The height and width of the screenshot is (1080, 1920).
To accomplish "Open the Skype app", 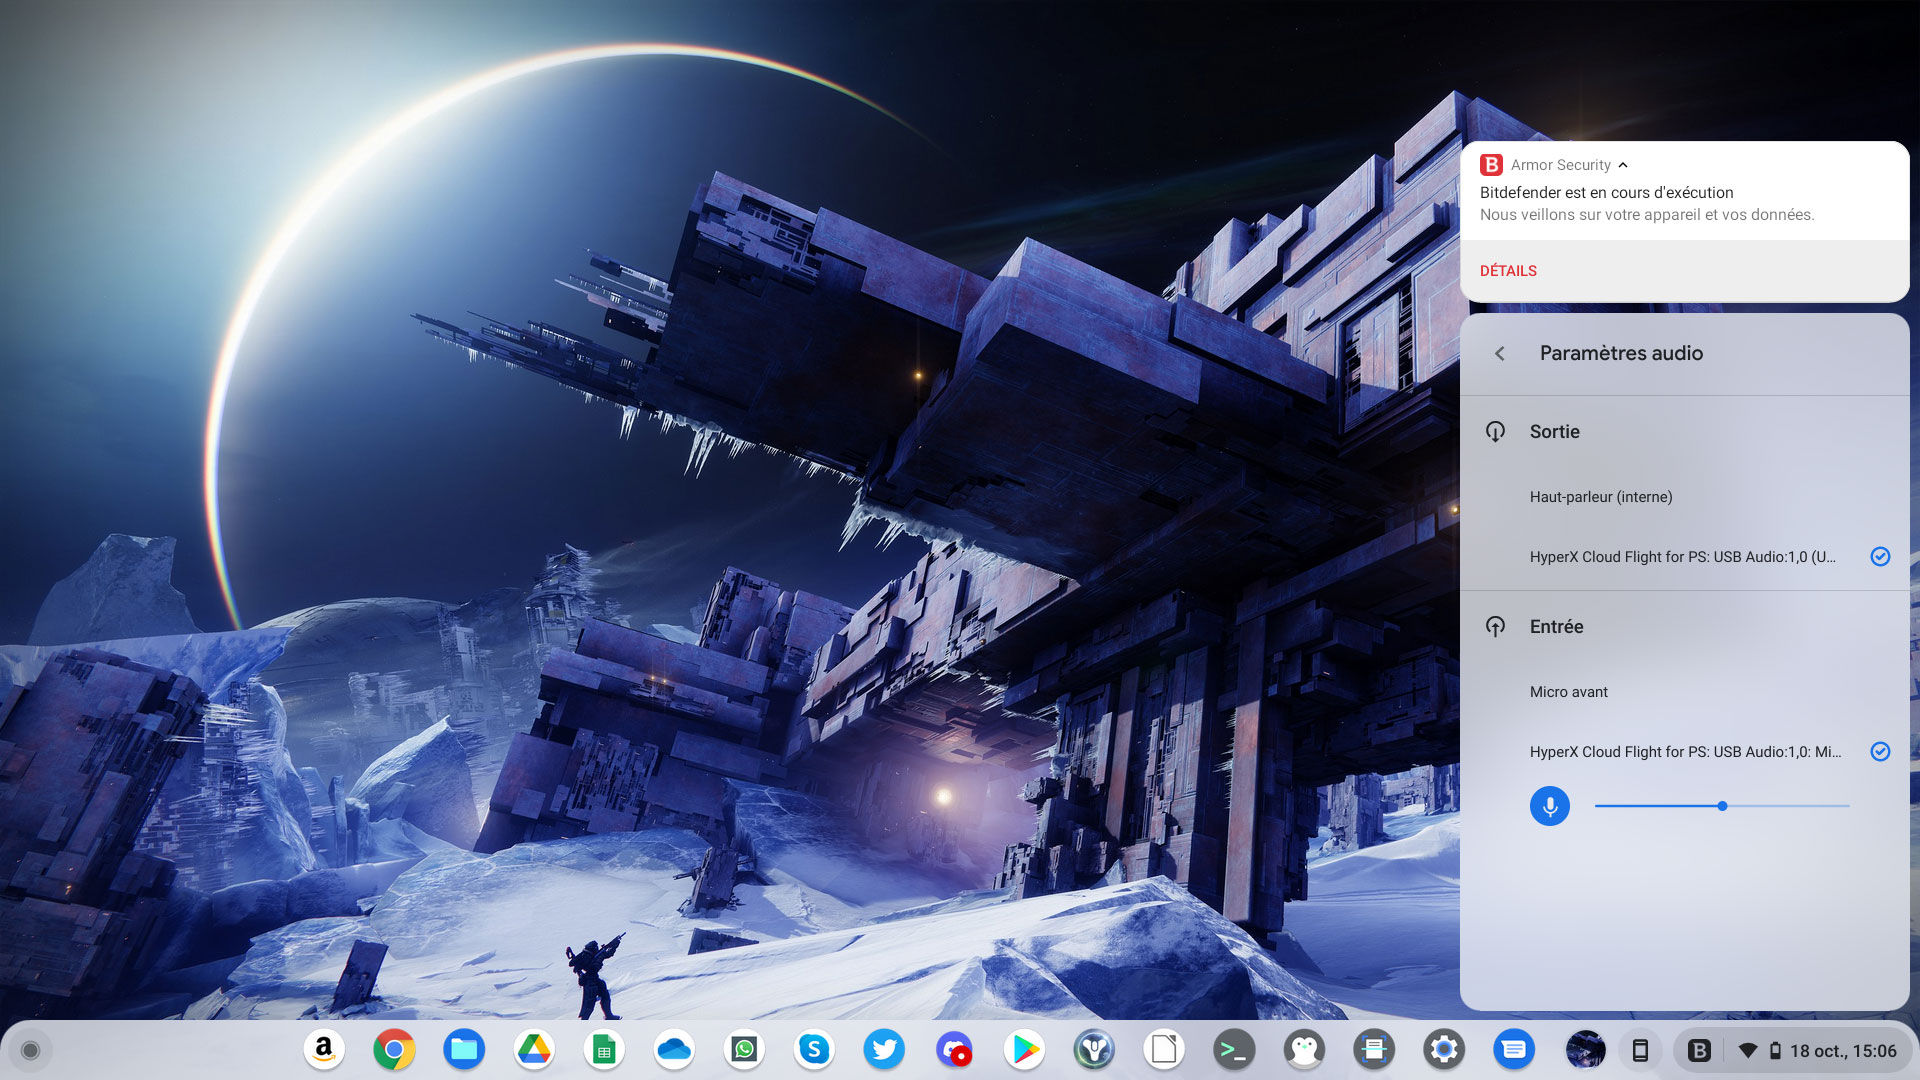I will [x=814, y=1050].
